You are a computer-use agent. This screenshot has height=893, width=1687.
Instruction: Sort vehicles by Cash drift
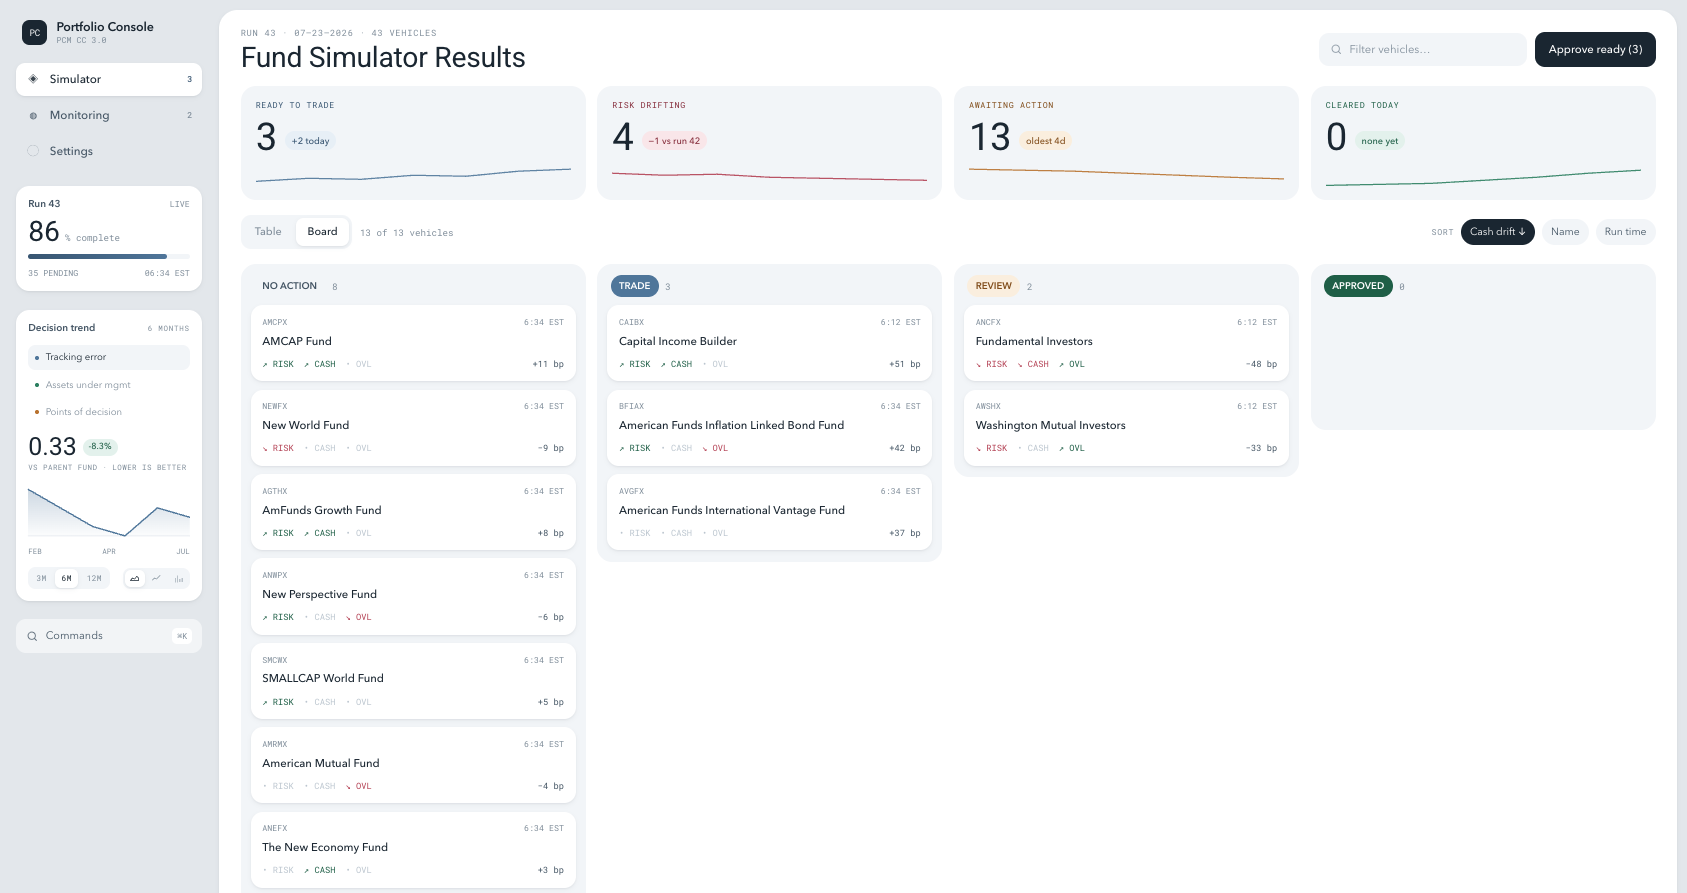[x=1497, y=232]
